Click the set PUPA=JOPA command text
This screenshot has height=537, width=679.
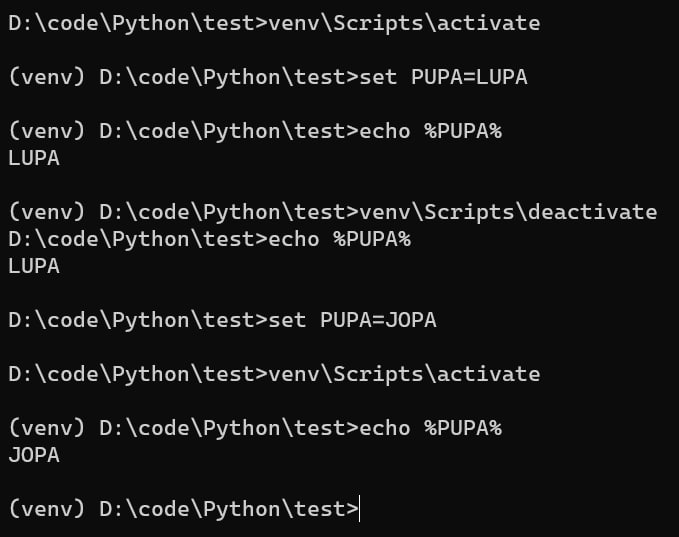point(352,320)
